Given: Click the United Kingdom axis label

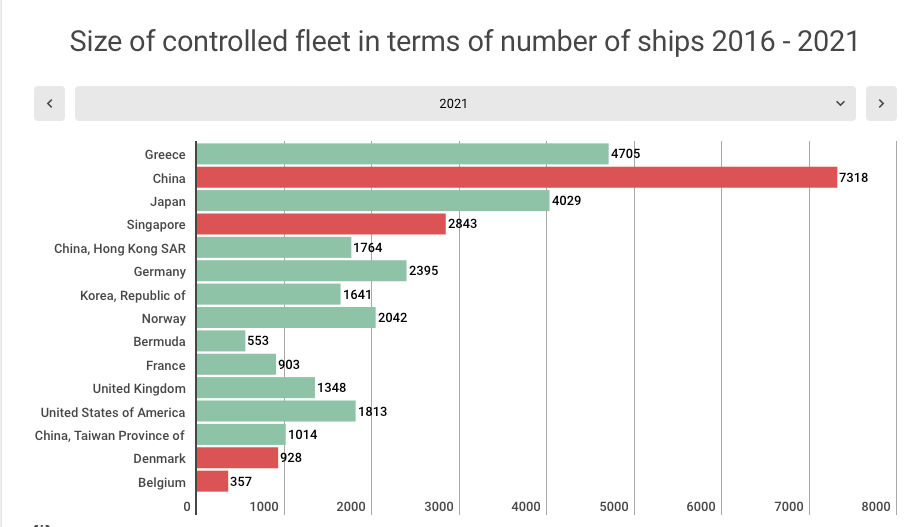Looking at the screenshot, I should click(139, 388).
